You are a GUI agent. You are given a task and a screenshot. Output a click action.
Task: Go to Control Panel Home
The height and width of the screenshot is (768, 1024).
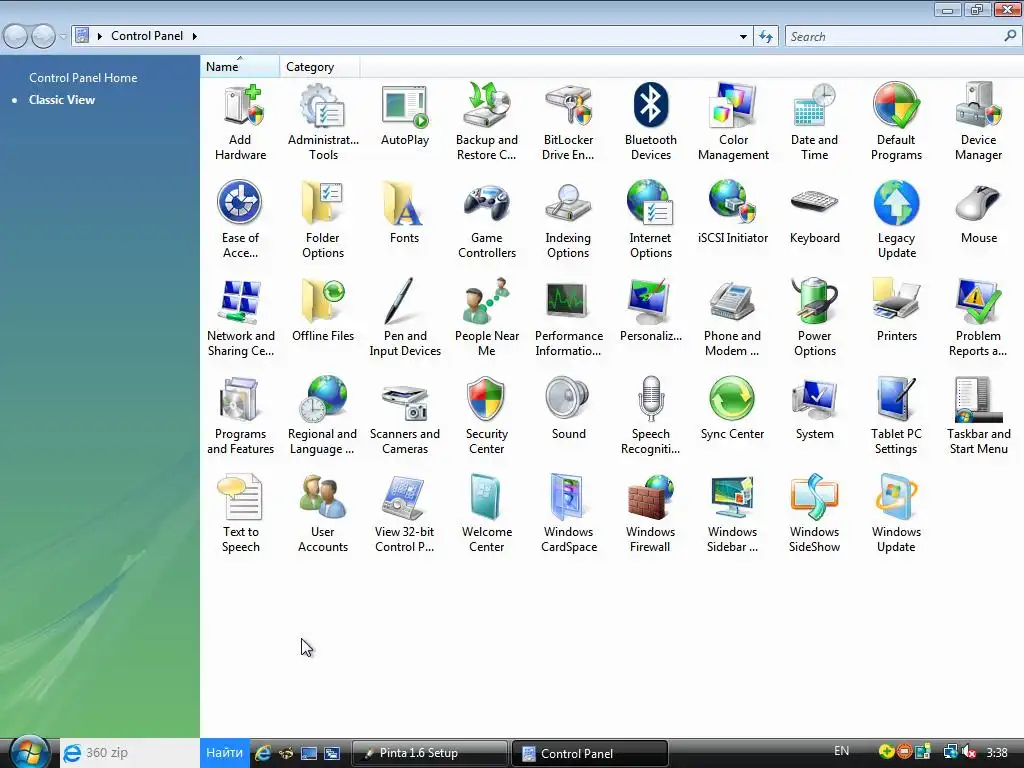click(x=83, y=78)
